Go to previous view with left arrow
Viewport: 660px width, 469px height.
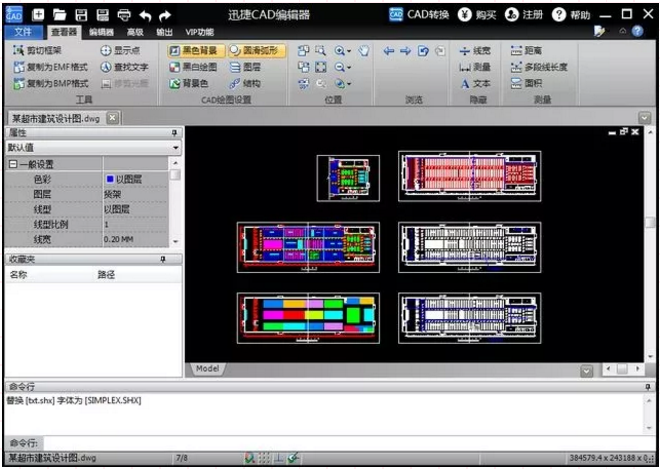pos(389,51)
